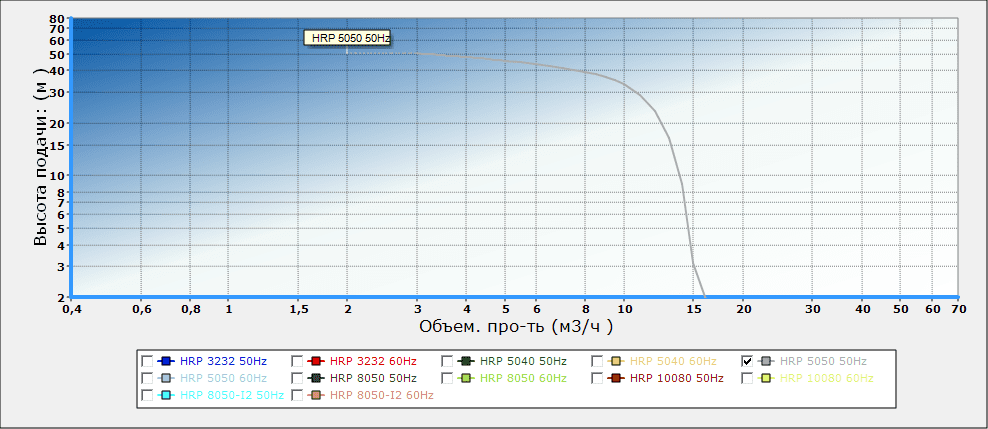Click the X-axis label 1,5
Viewport: 988px width, 429px height.
[299, 309]
